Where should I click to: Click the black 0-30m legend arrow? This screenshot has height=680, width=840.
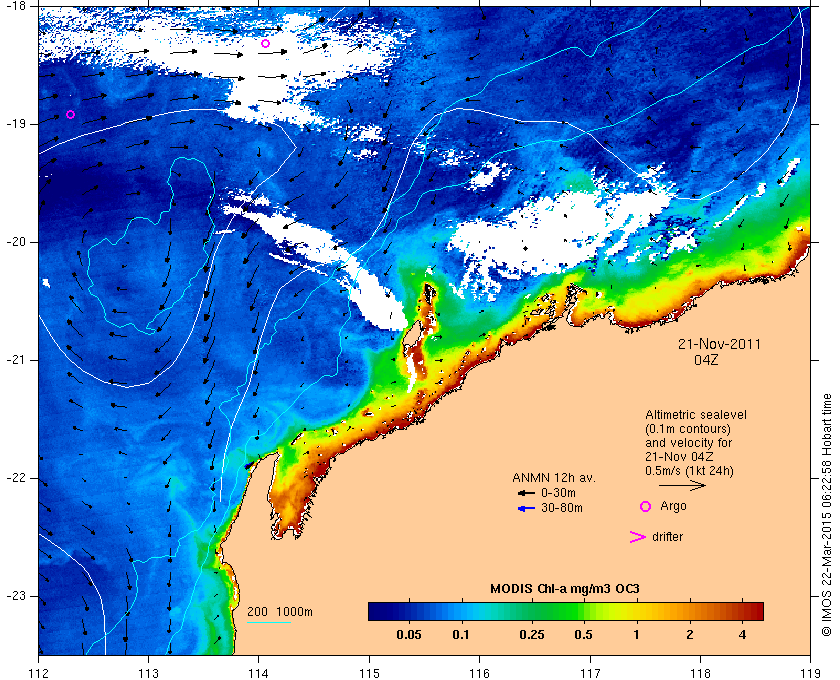(526, 493)
